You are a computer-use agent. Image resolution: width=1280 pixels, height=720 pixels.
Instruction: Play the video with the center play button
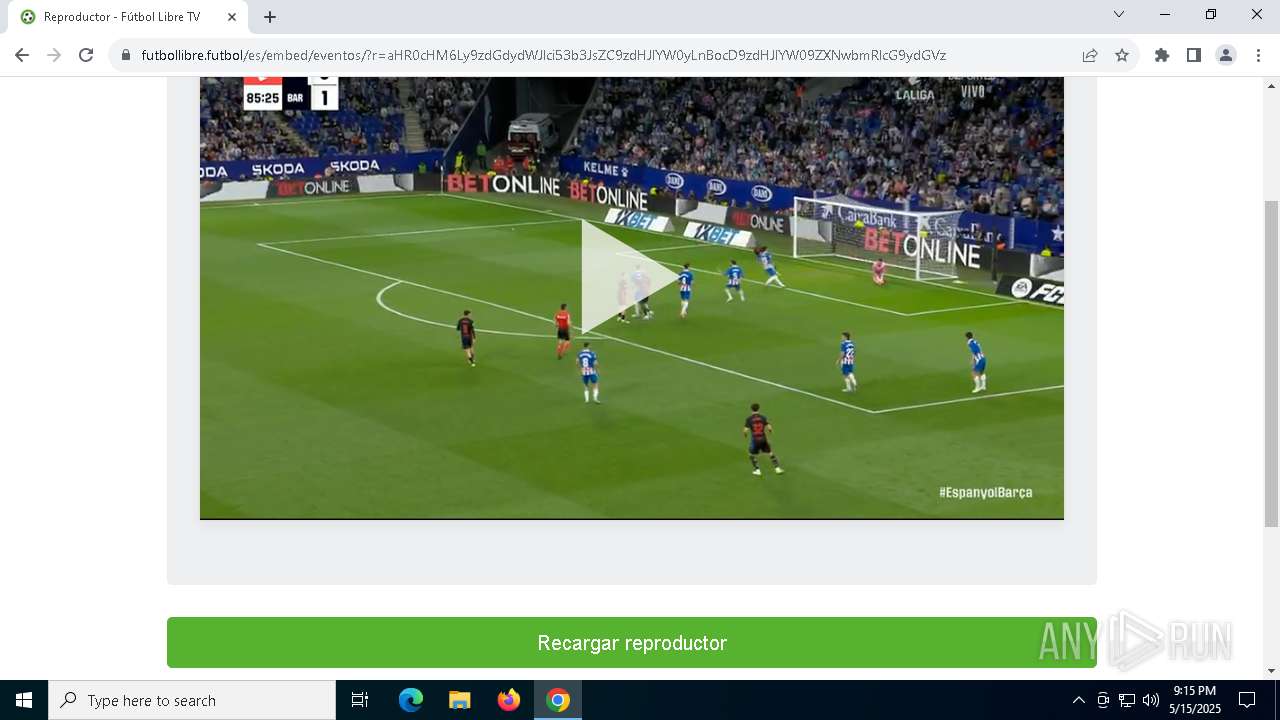tap(630, 276)
